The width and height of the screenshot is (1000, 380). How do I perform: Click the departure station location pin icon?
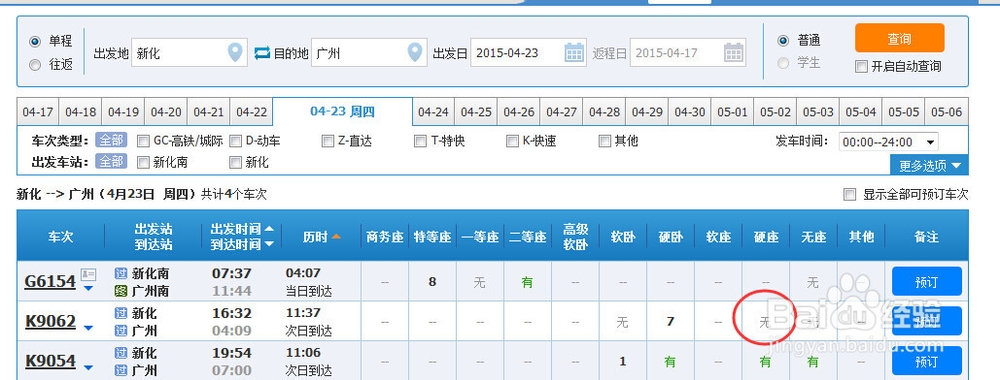click(235, 52)
